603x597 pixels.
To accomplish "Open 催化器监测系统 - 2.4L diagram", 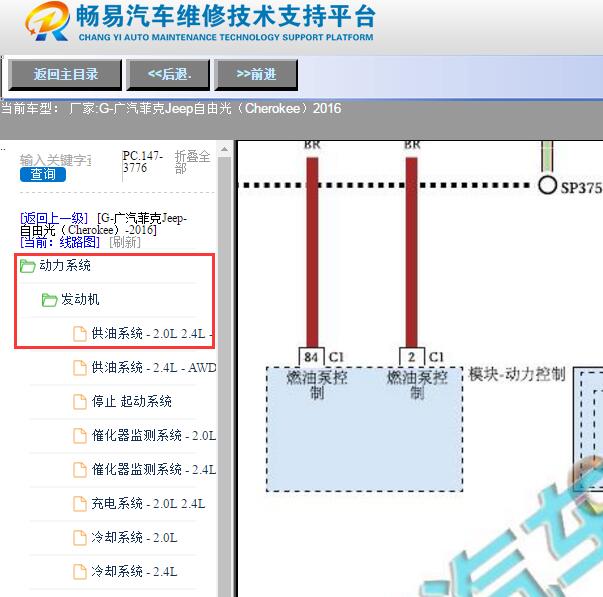I will [154, 469].
